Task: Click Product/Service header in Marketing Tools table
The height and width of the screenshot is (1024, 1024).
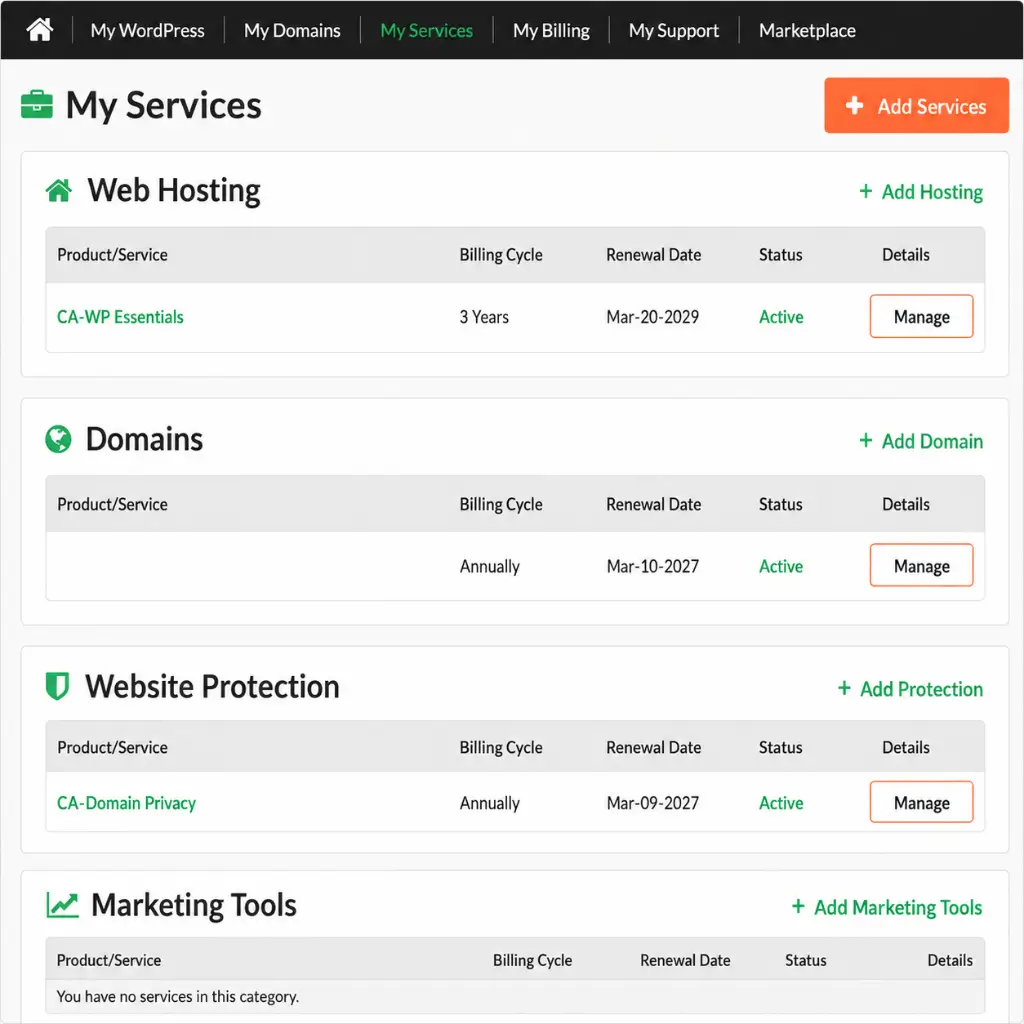Action: pyautogui.click(x=108, y=960)
